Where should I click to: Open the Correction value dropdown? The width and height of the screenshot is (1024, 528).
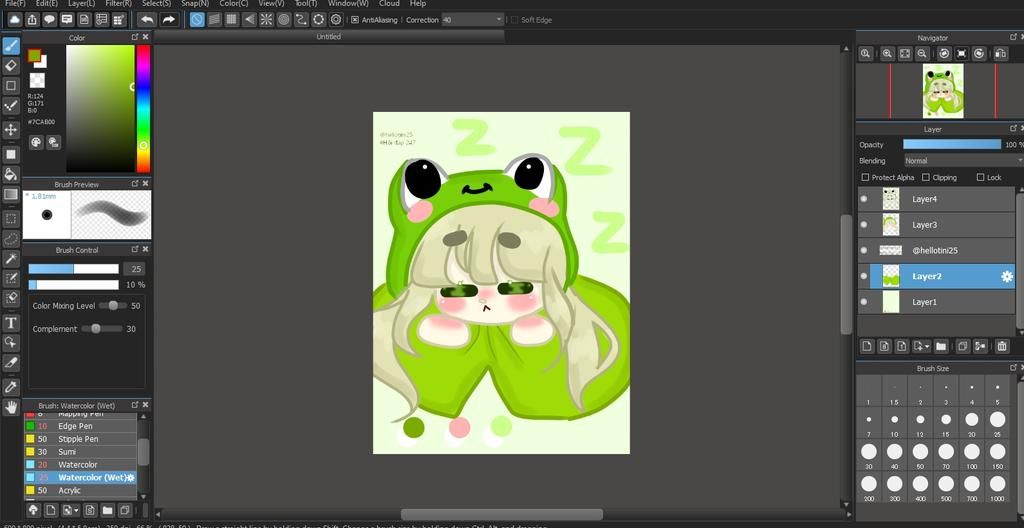tap(499, 20)
